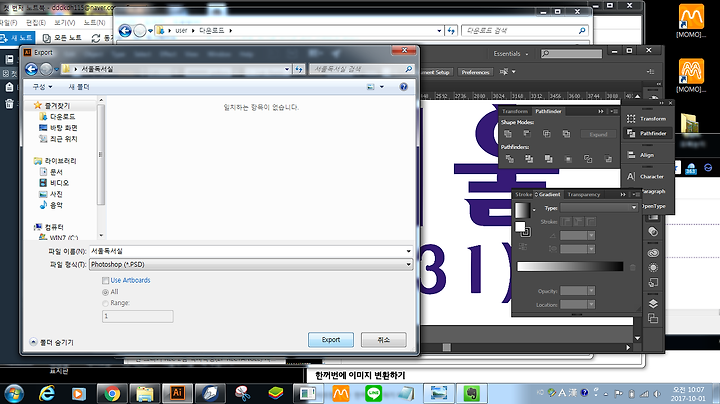This screenshot has width=720, height=404.
Task: Click the 파일 이름 file name field
Action: (251, 251)
